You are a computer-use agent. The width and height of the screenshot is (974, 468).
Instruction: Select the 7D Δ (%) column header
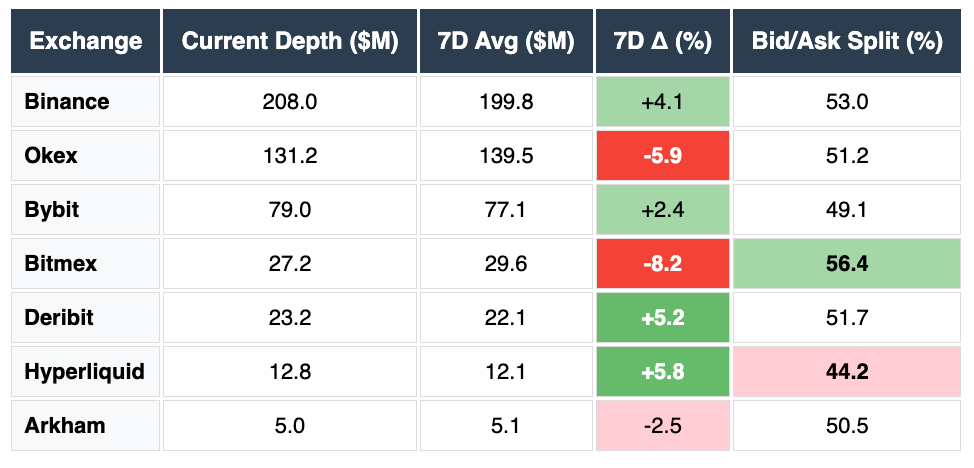tap(664, 42)
